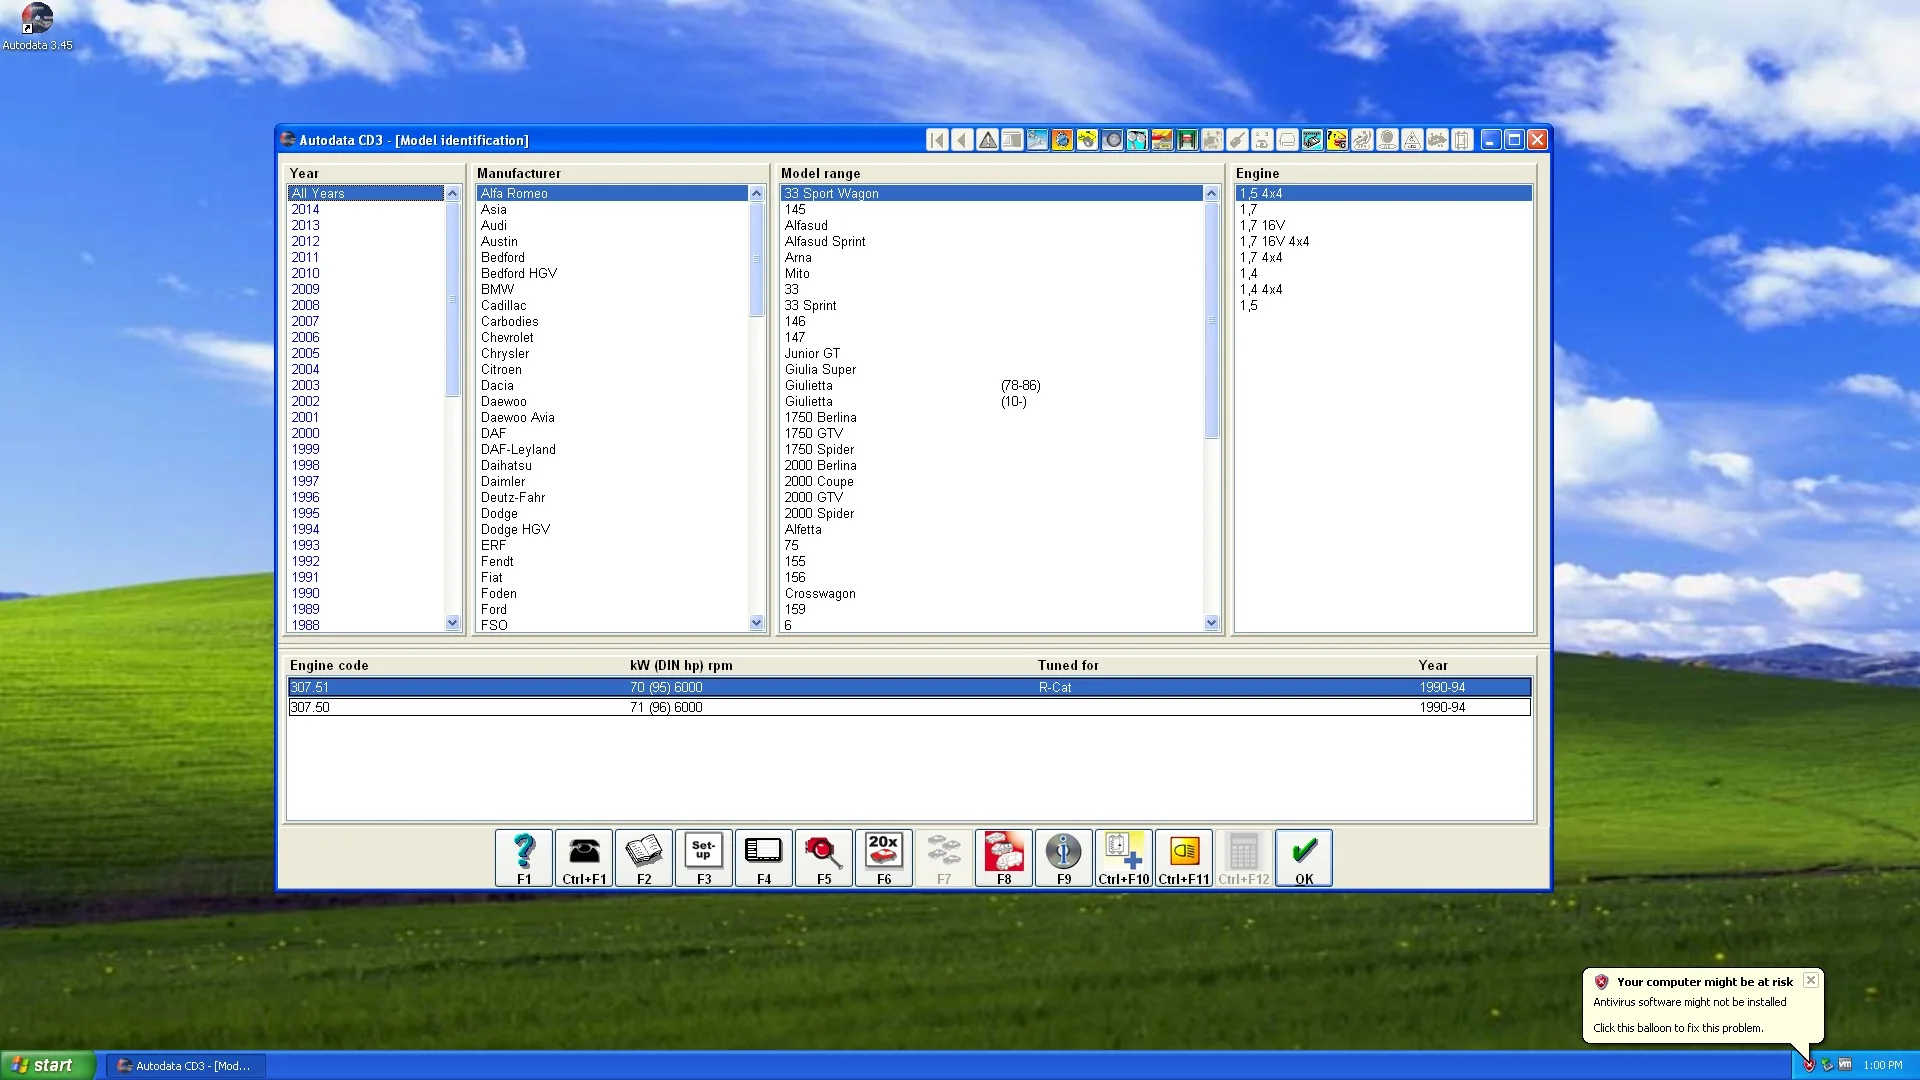
Task: Open the Set-up F3 button
Action: 704,857
